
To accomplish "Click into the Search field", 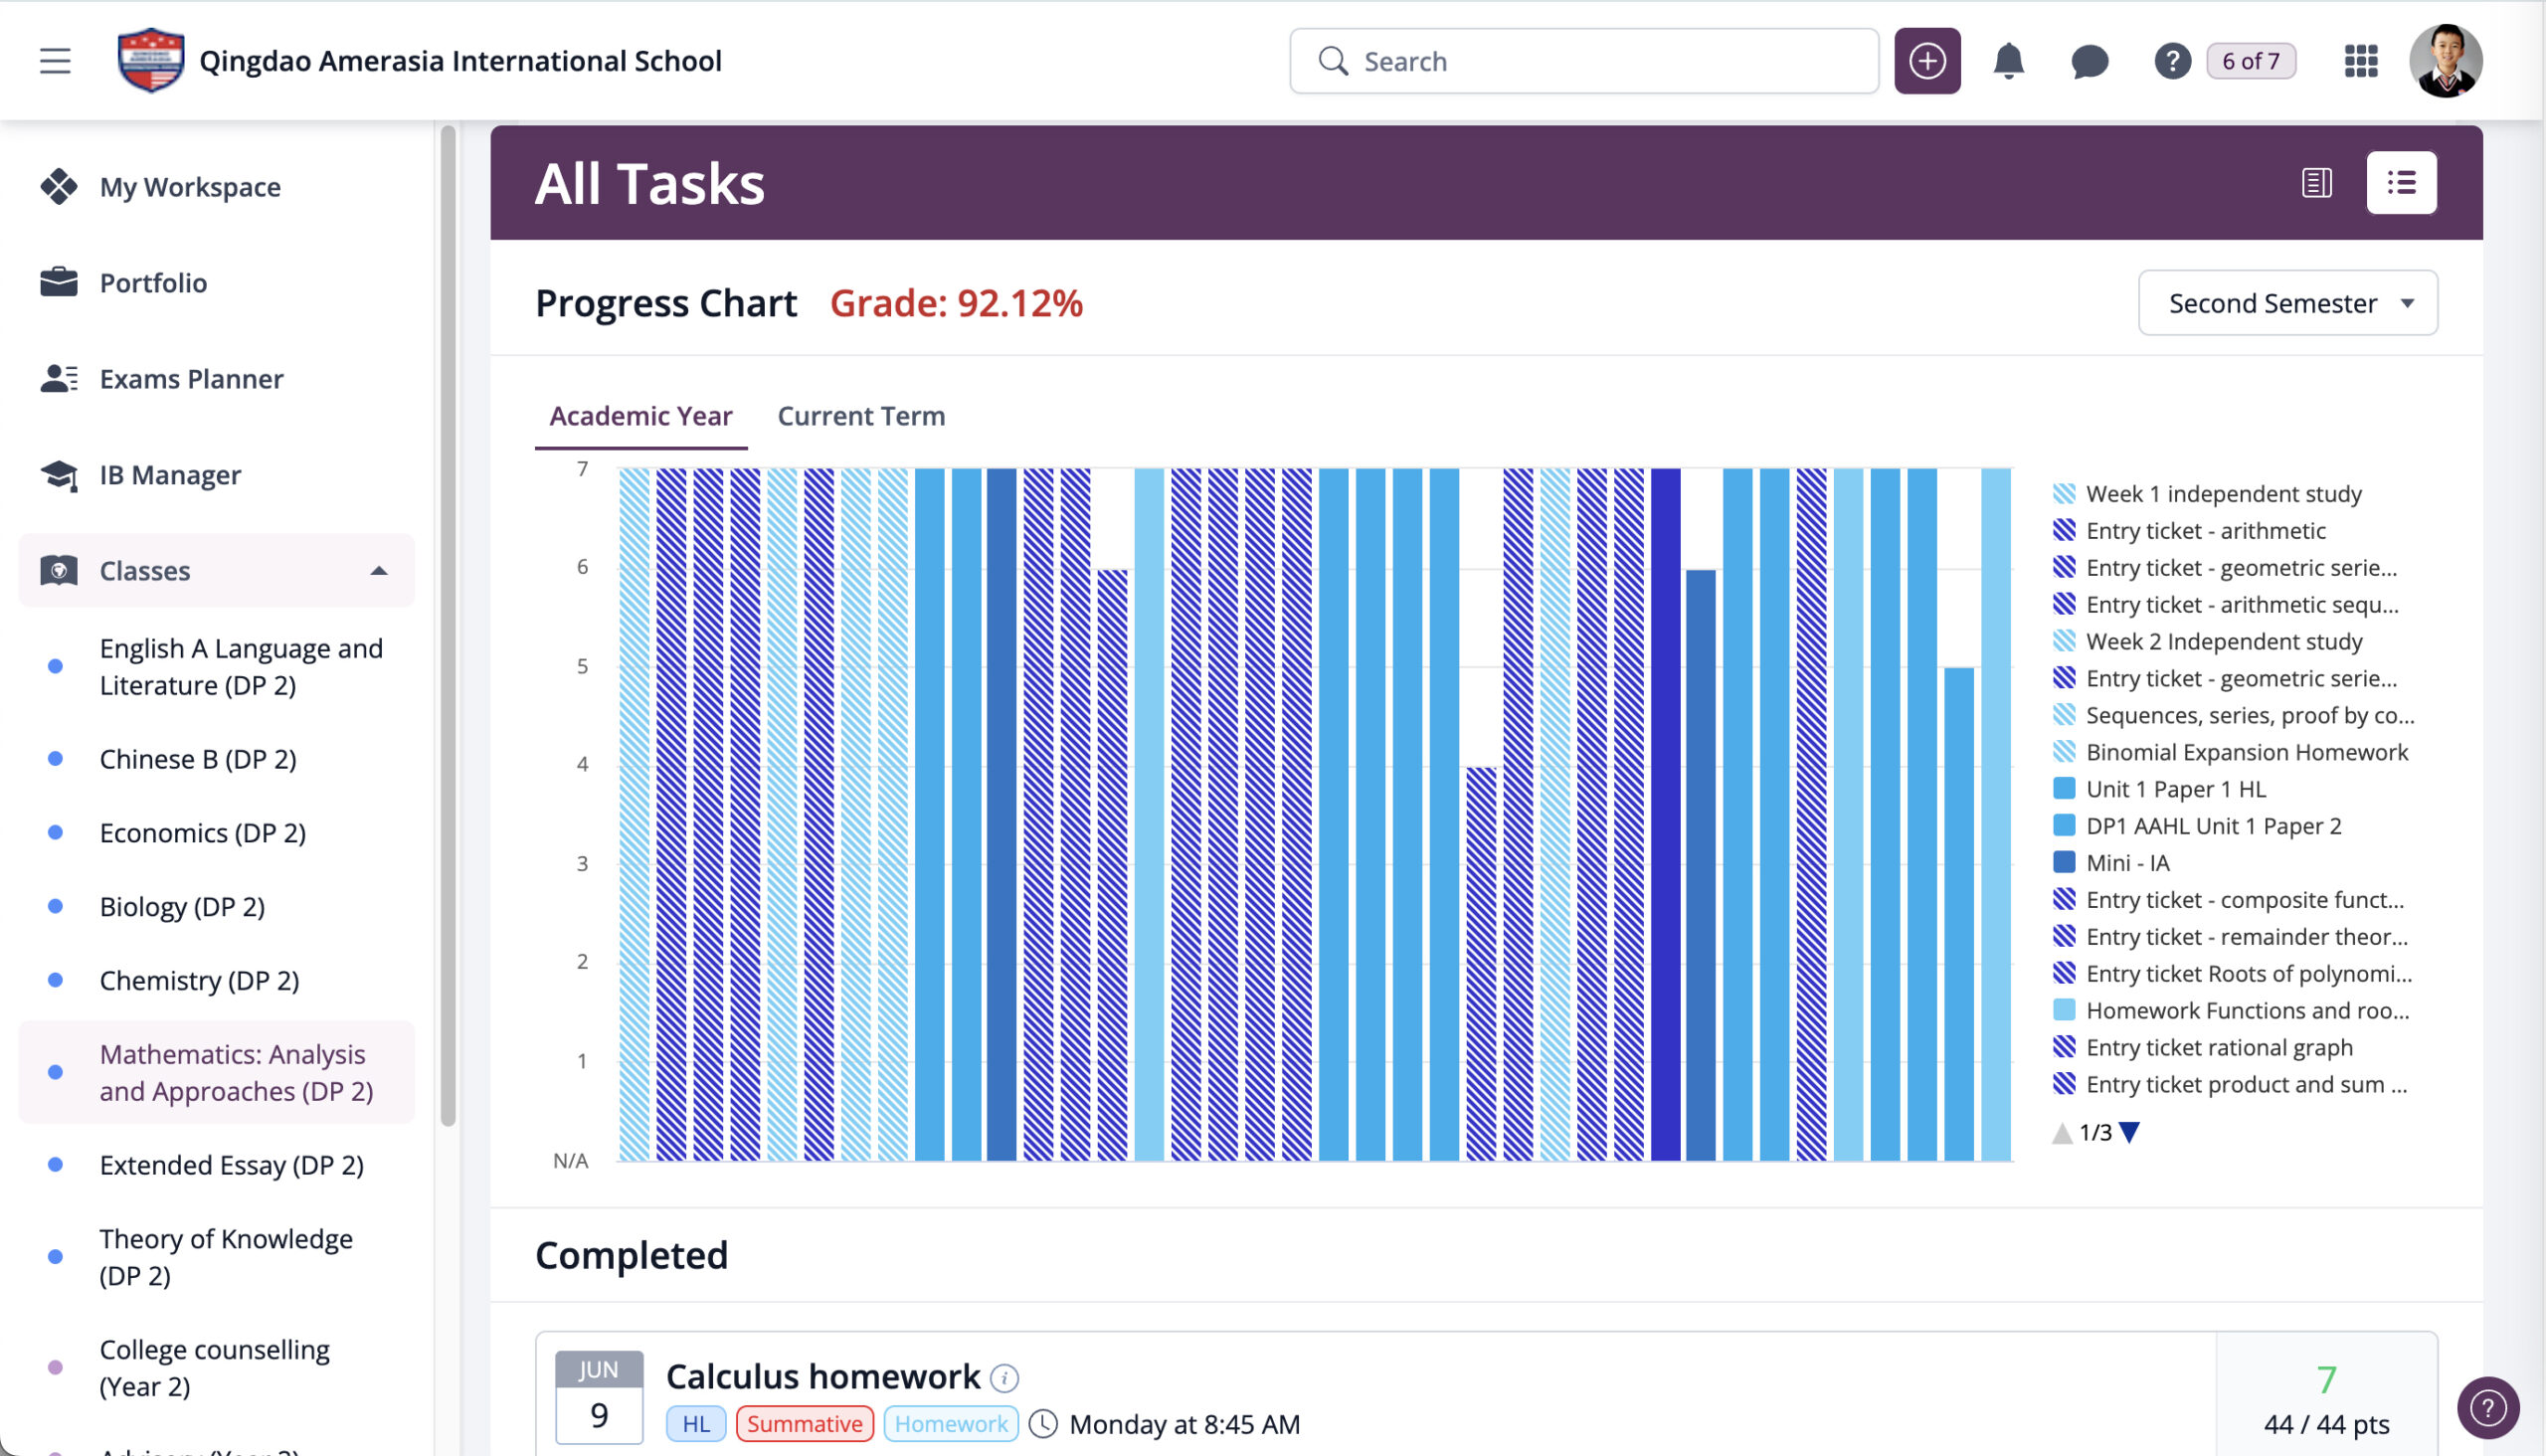I will coord(1600,61).
